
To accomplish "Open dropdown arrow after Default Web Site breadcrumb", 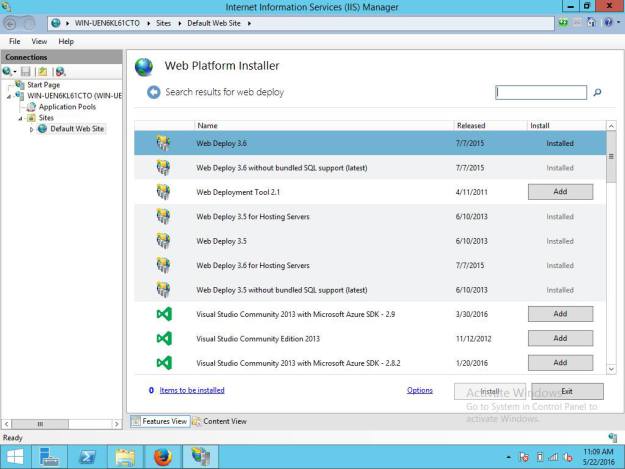I will 249,24.
